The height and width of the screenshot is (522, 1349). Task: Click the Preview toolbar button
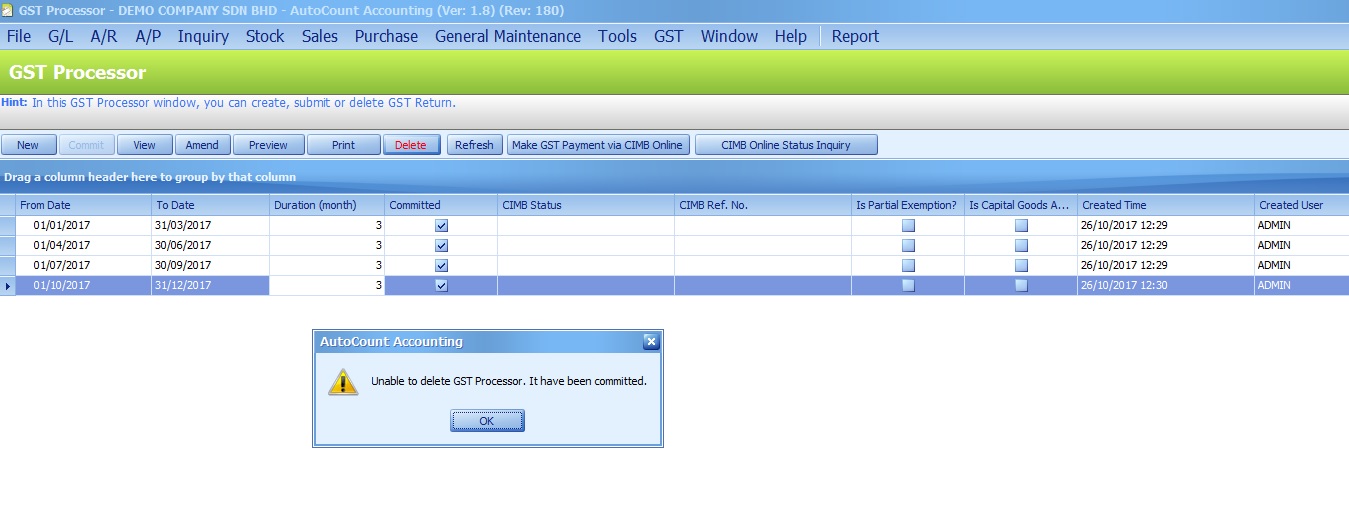(268, 145)
